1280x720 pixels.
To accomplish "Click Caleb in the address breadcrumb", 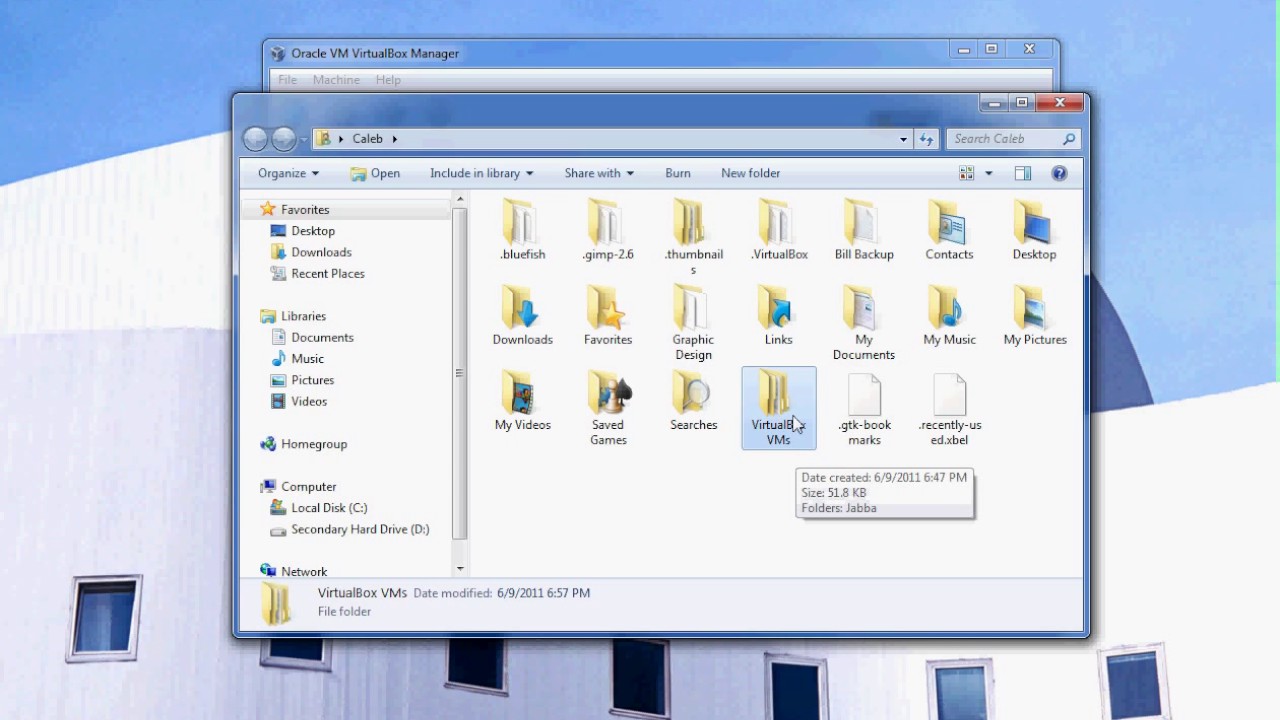I will pos(367,139).
